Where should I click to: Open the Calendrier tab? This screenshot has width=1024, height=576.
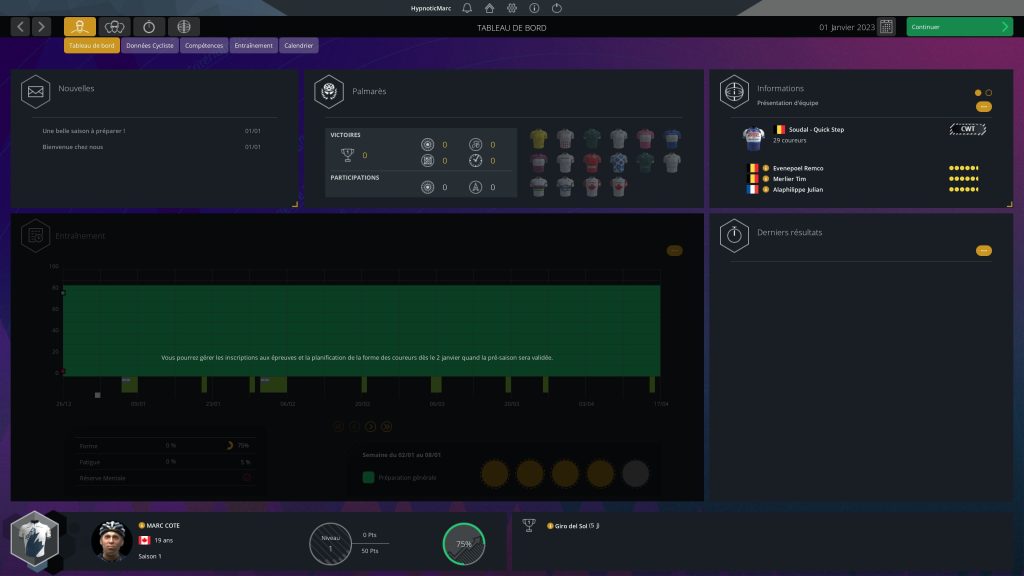pos(299,45)
